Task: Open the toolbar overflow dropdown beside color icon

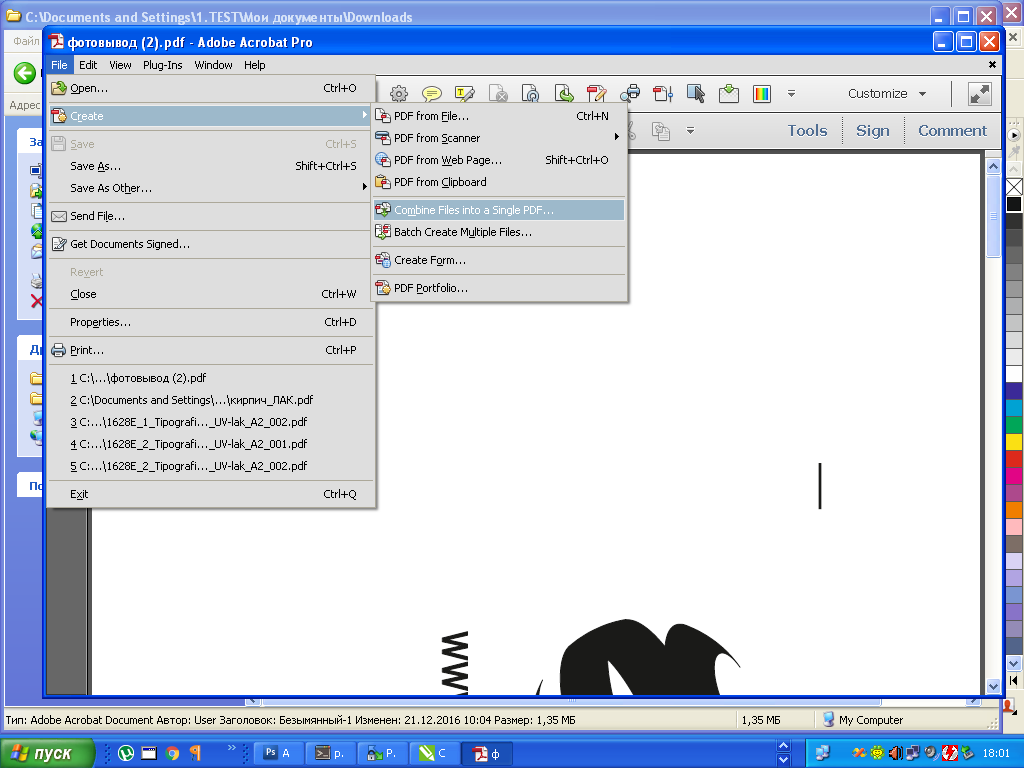Action: coord(791,94)
